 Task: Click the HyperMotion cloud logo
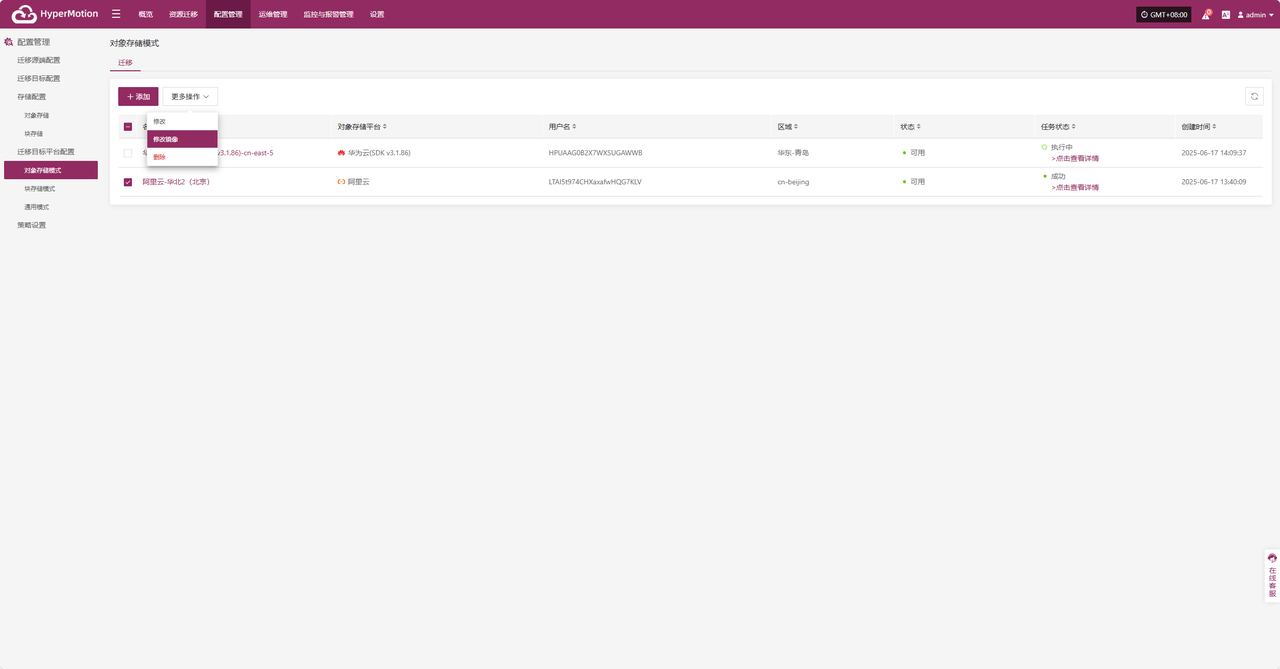[x=24, y=14]
